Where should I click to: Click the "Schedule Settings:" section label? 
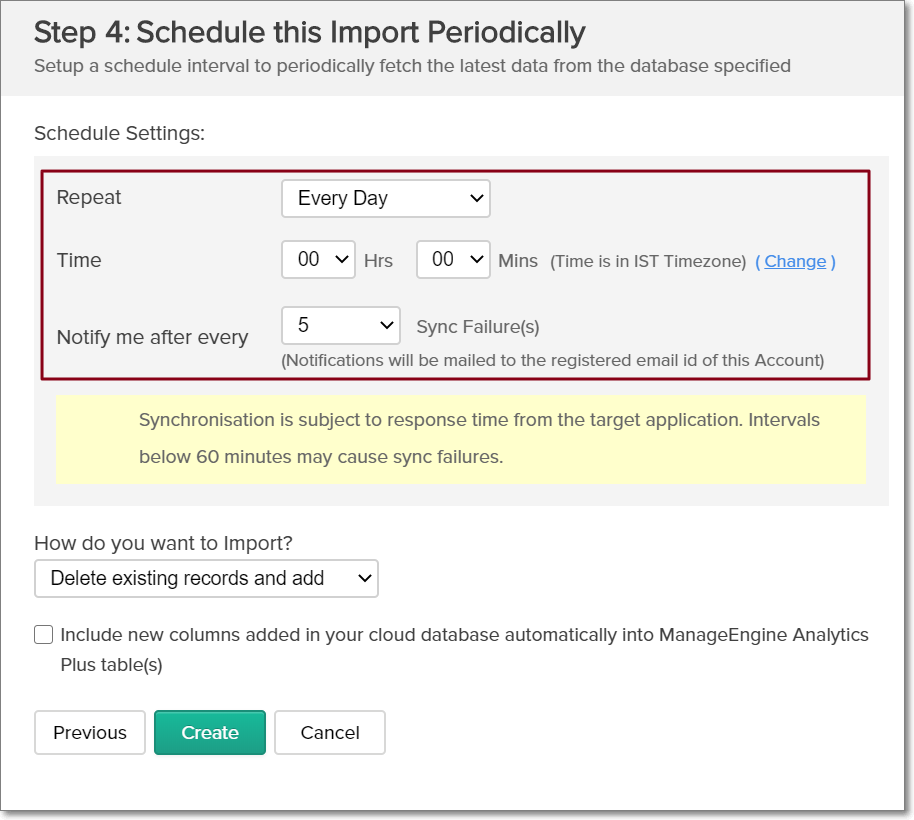tap(119, 133)
